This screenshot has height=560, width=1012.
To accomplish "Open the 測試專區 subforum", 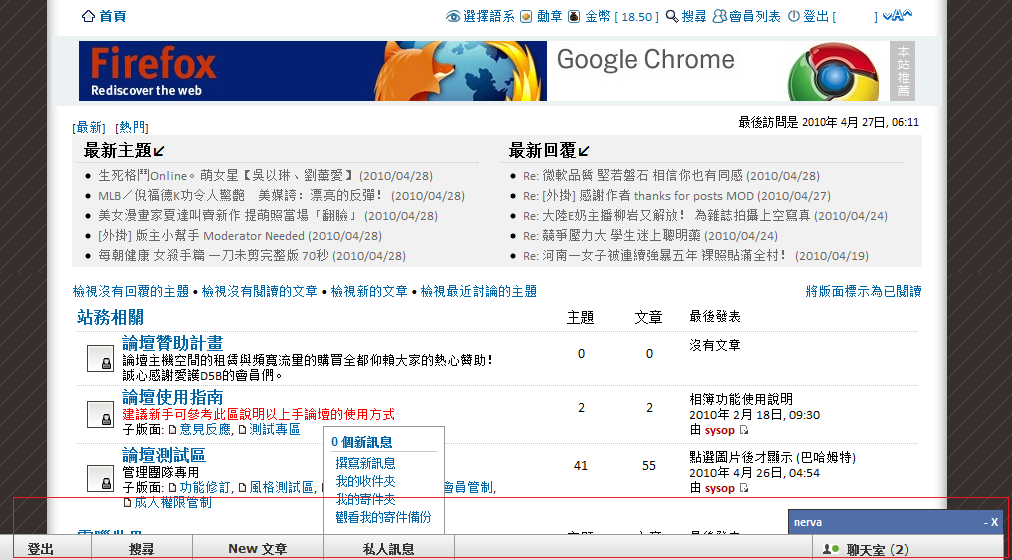I will click(275, 429).
